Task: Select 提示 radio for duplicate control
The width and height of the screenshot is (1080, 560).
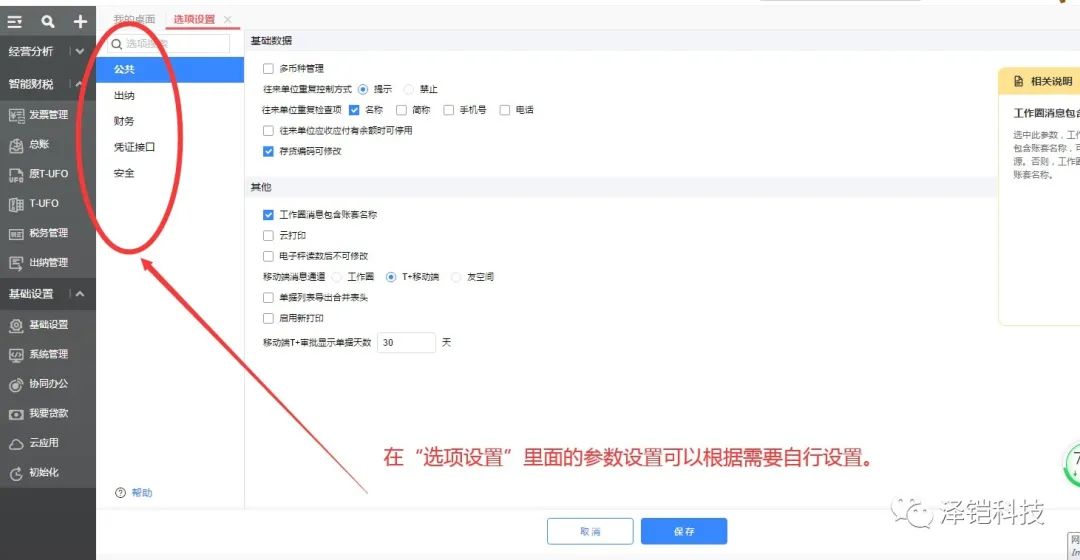Action: pyautogui.click(x=363, y=89)
